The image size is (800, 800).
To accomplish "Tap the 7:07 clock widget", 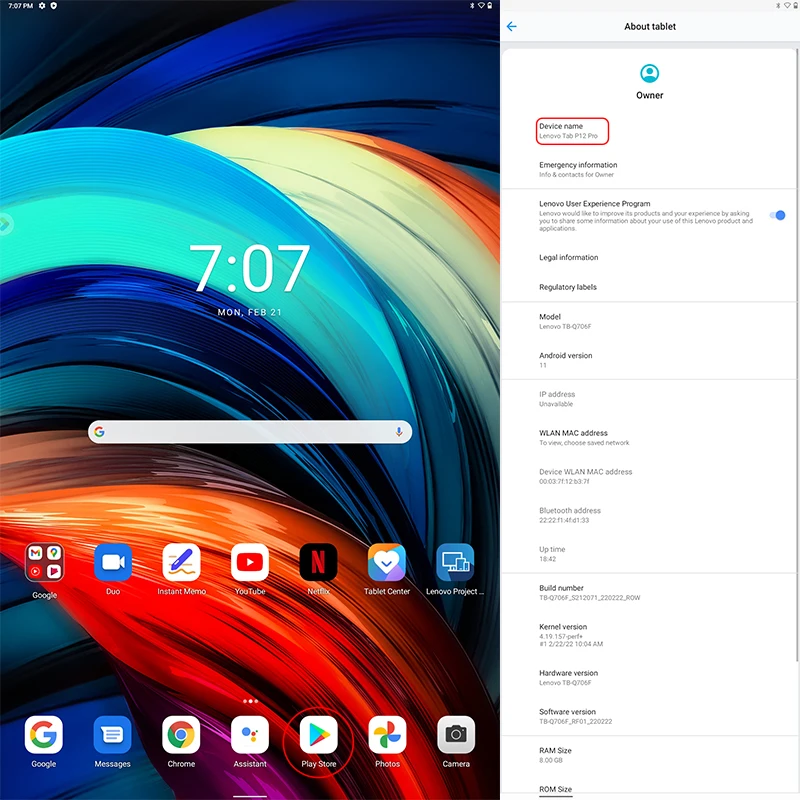I will (x=249, y=268).
